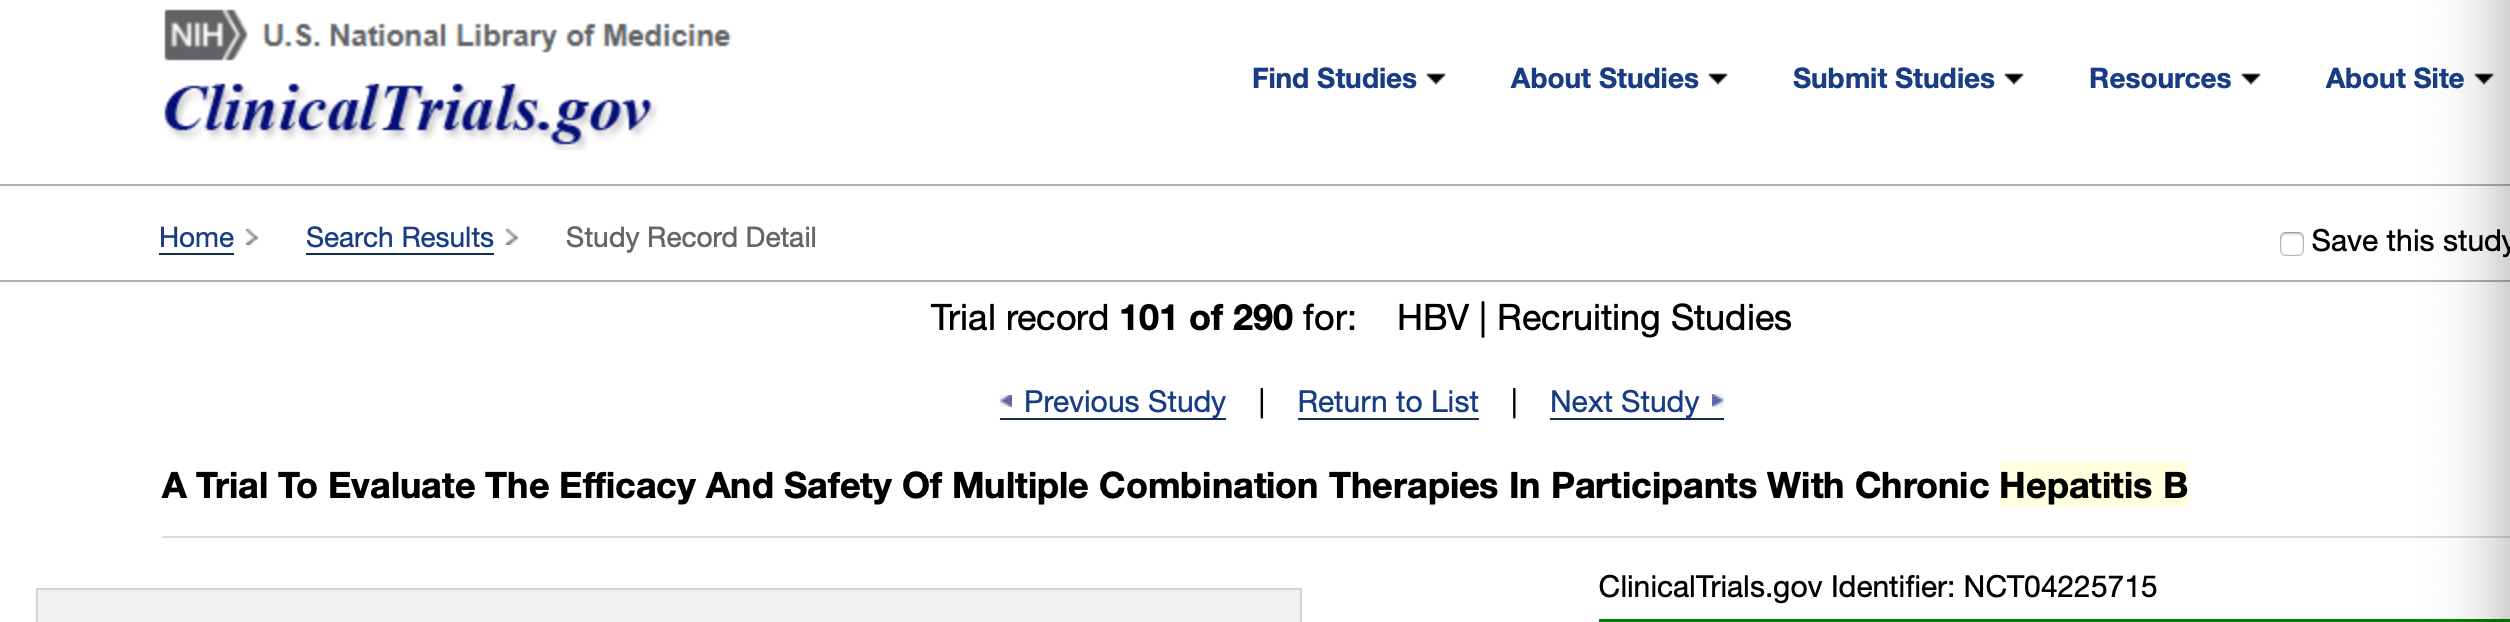Return to Search Results breadcrumb
2510x622 pixels.
pos(399,238)
